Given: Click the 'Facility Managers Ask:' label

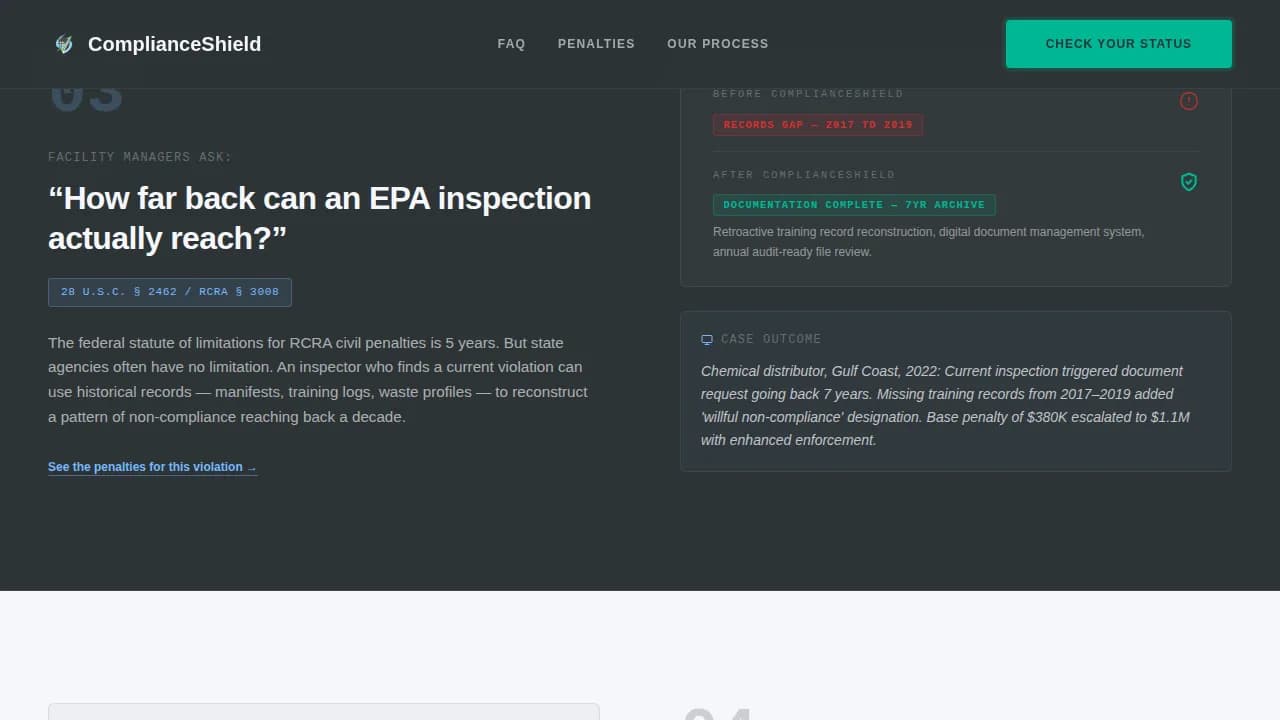Looking at the screenshot, I should (140, 157).
